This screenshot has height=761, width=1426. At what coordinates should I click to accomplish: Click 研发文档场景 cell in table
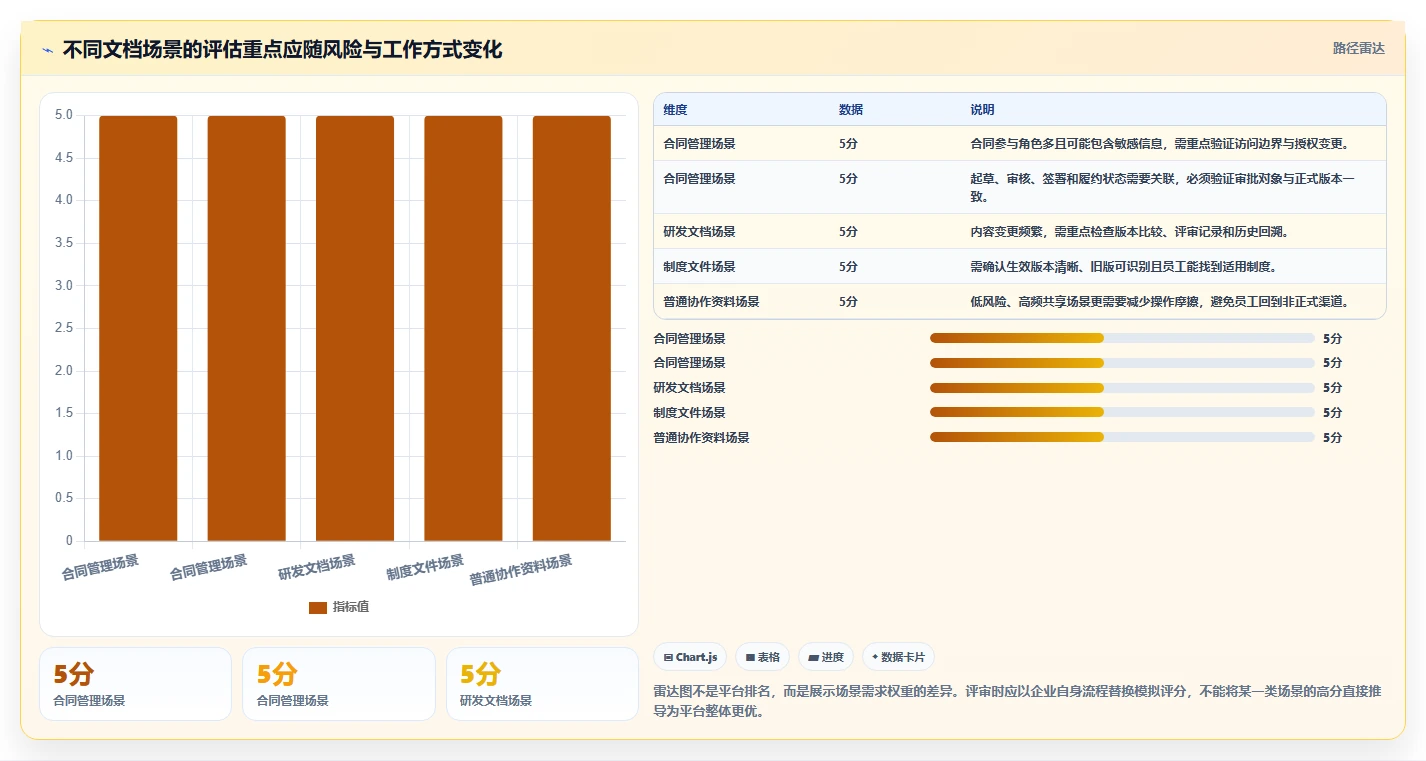(699, 232)
